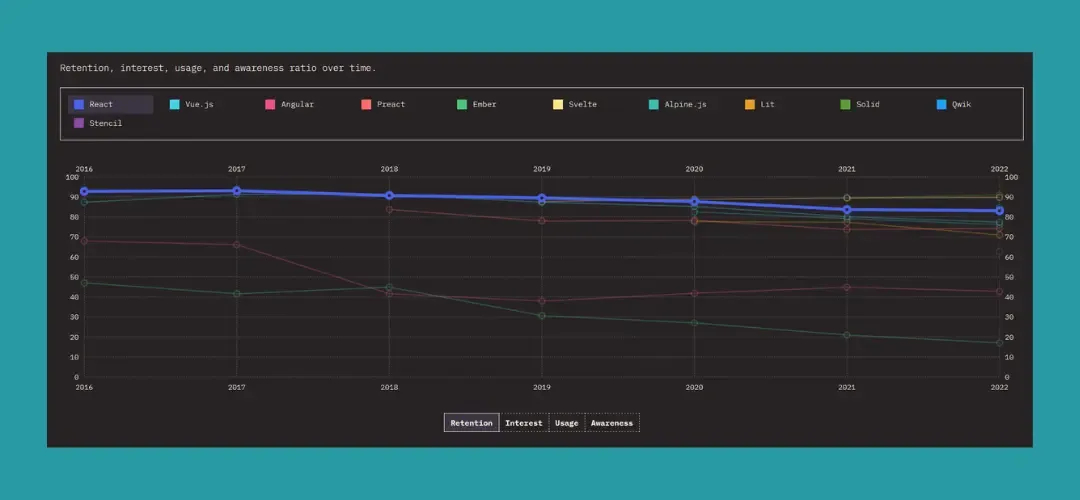
Task: Switch to the Interest tab
Action: (524, 423)
